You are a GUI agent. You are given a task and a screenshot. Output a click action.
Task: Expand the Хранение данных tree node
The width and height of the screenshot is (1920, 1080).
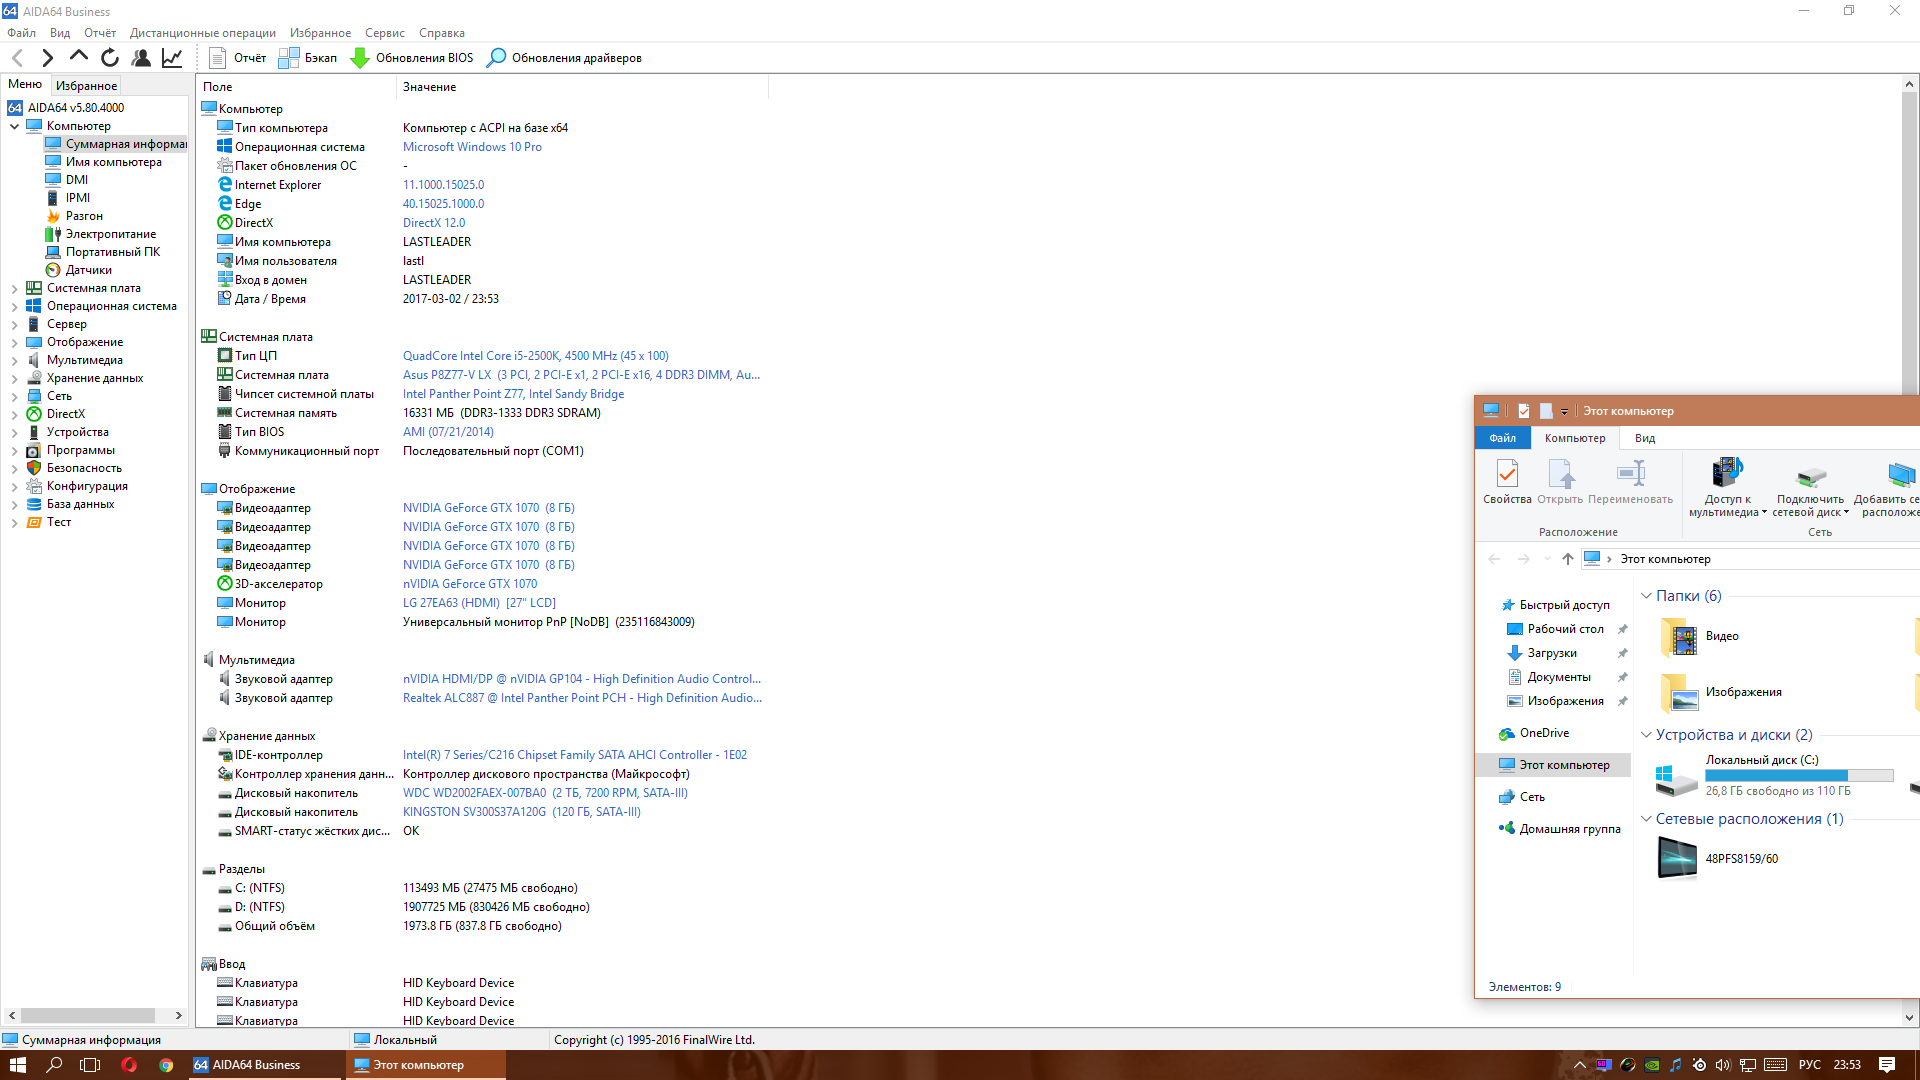click(x=14, y=379)
